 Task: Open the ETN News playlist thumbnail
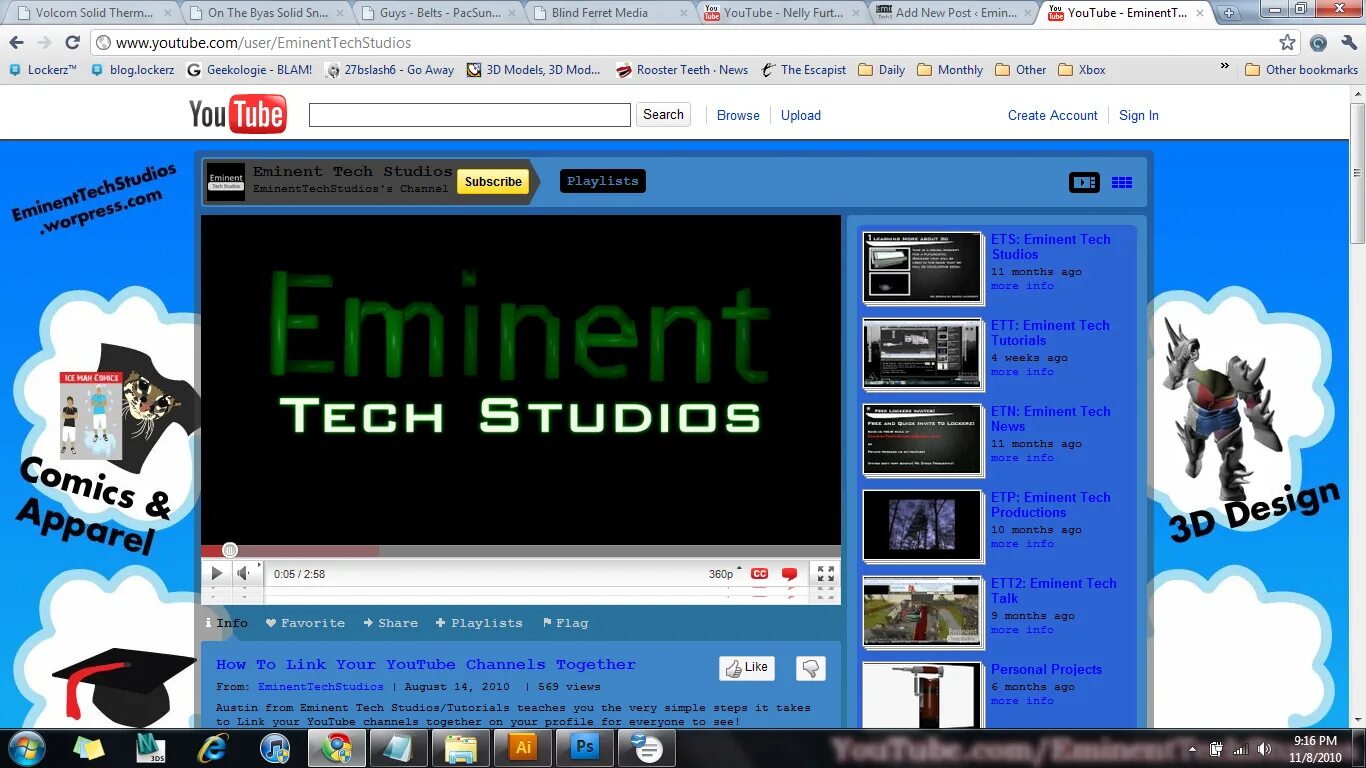coord(922,439)
